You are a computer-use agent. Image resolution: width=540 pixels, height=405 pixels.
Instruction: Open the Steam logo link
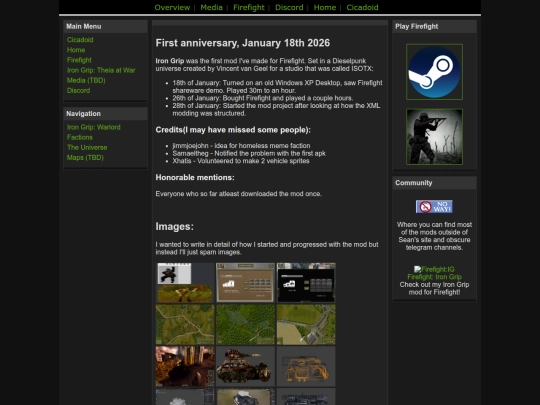[x=434, y=72]
